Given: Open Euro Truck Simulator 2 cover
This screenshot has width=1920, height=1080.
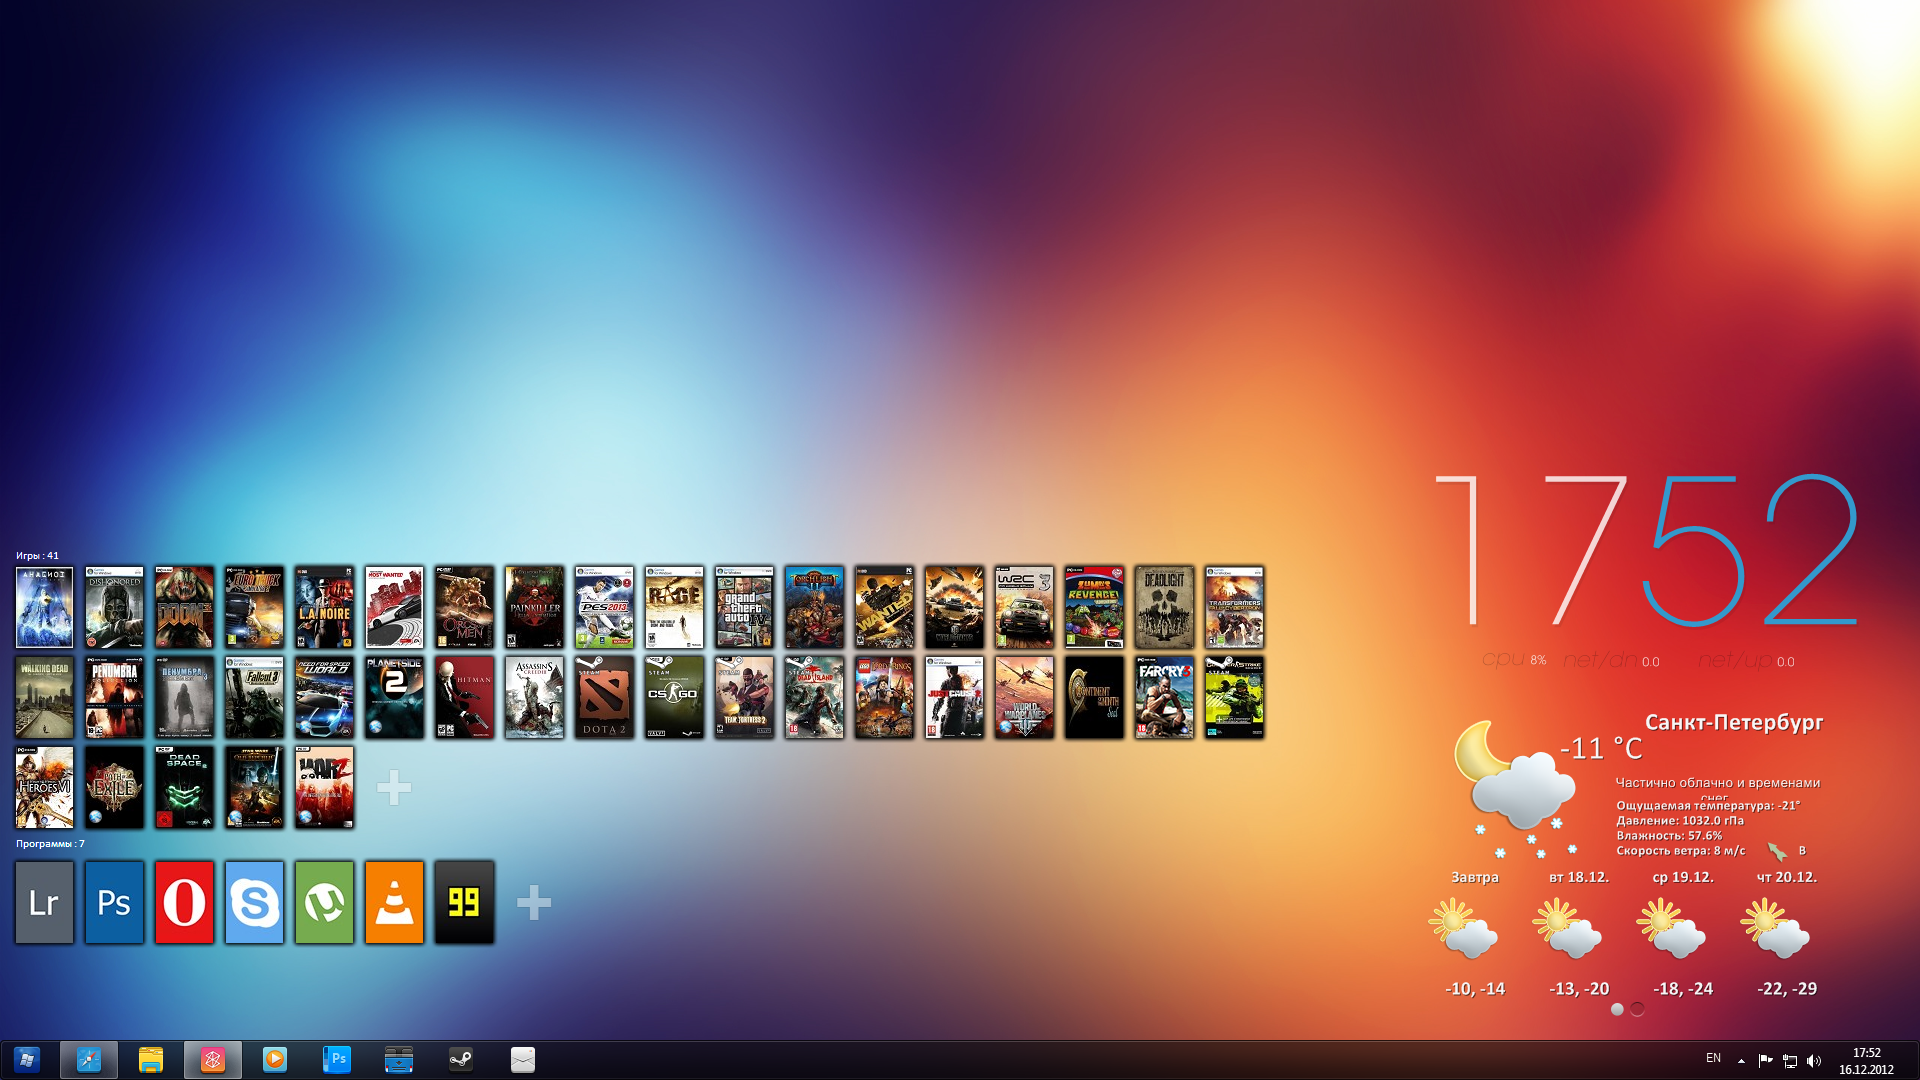Looking at the screenshot, I should (x=254, y=607).
